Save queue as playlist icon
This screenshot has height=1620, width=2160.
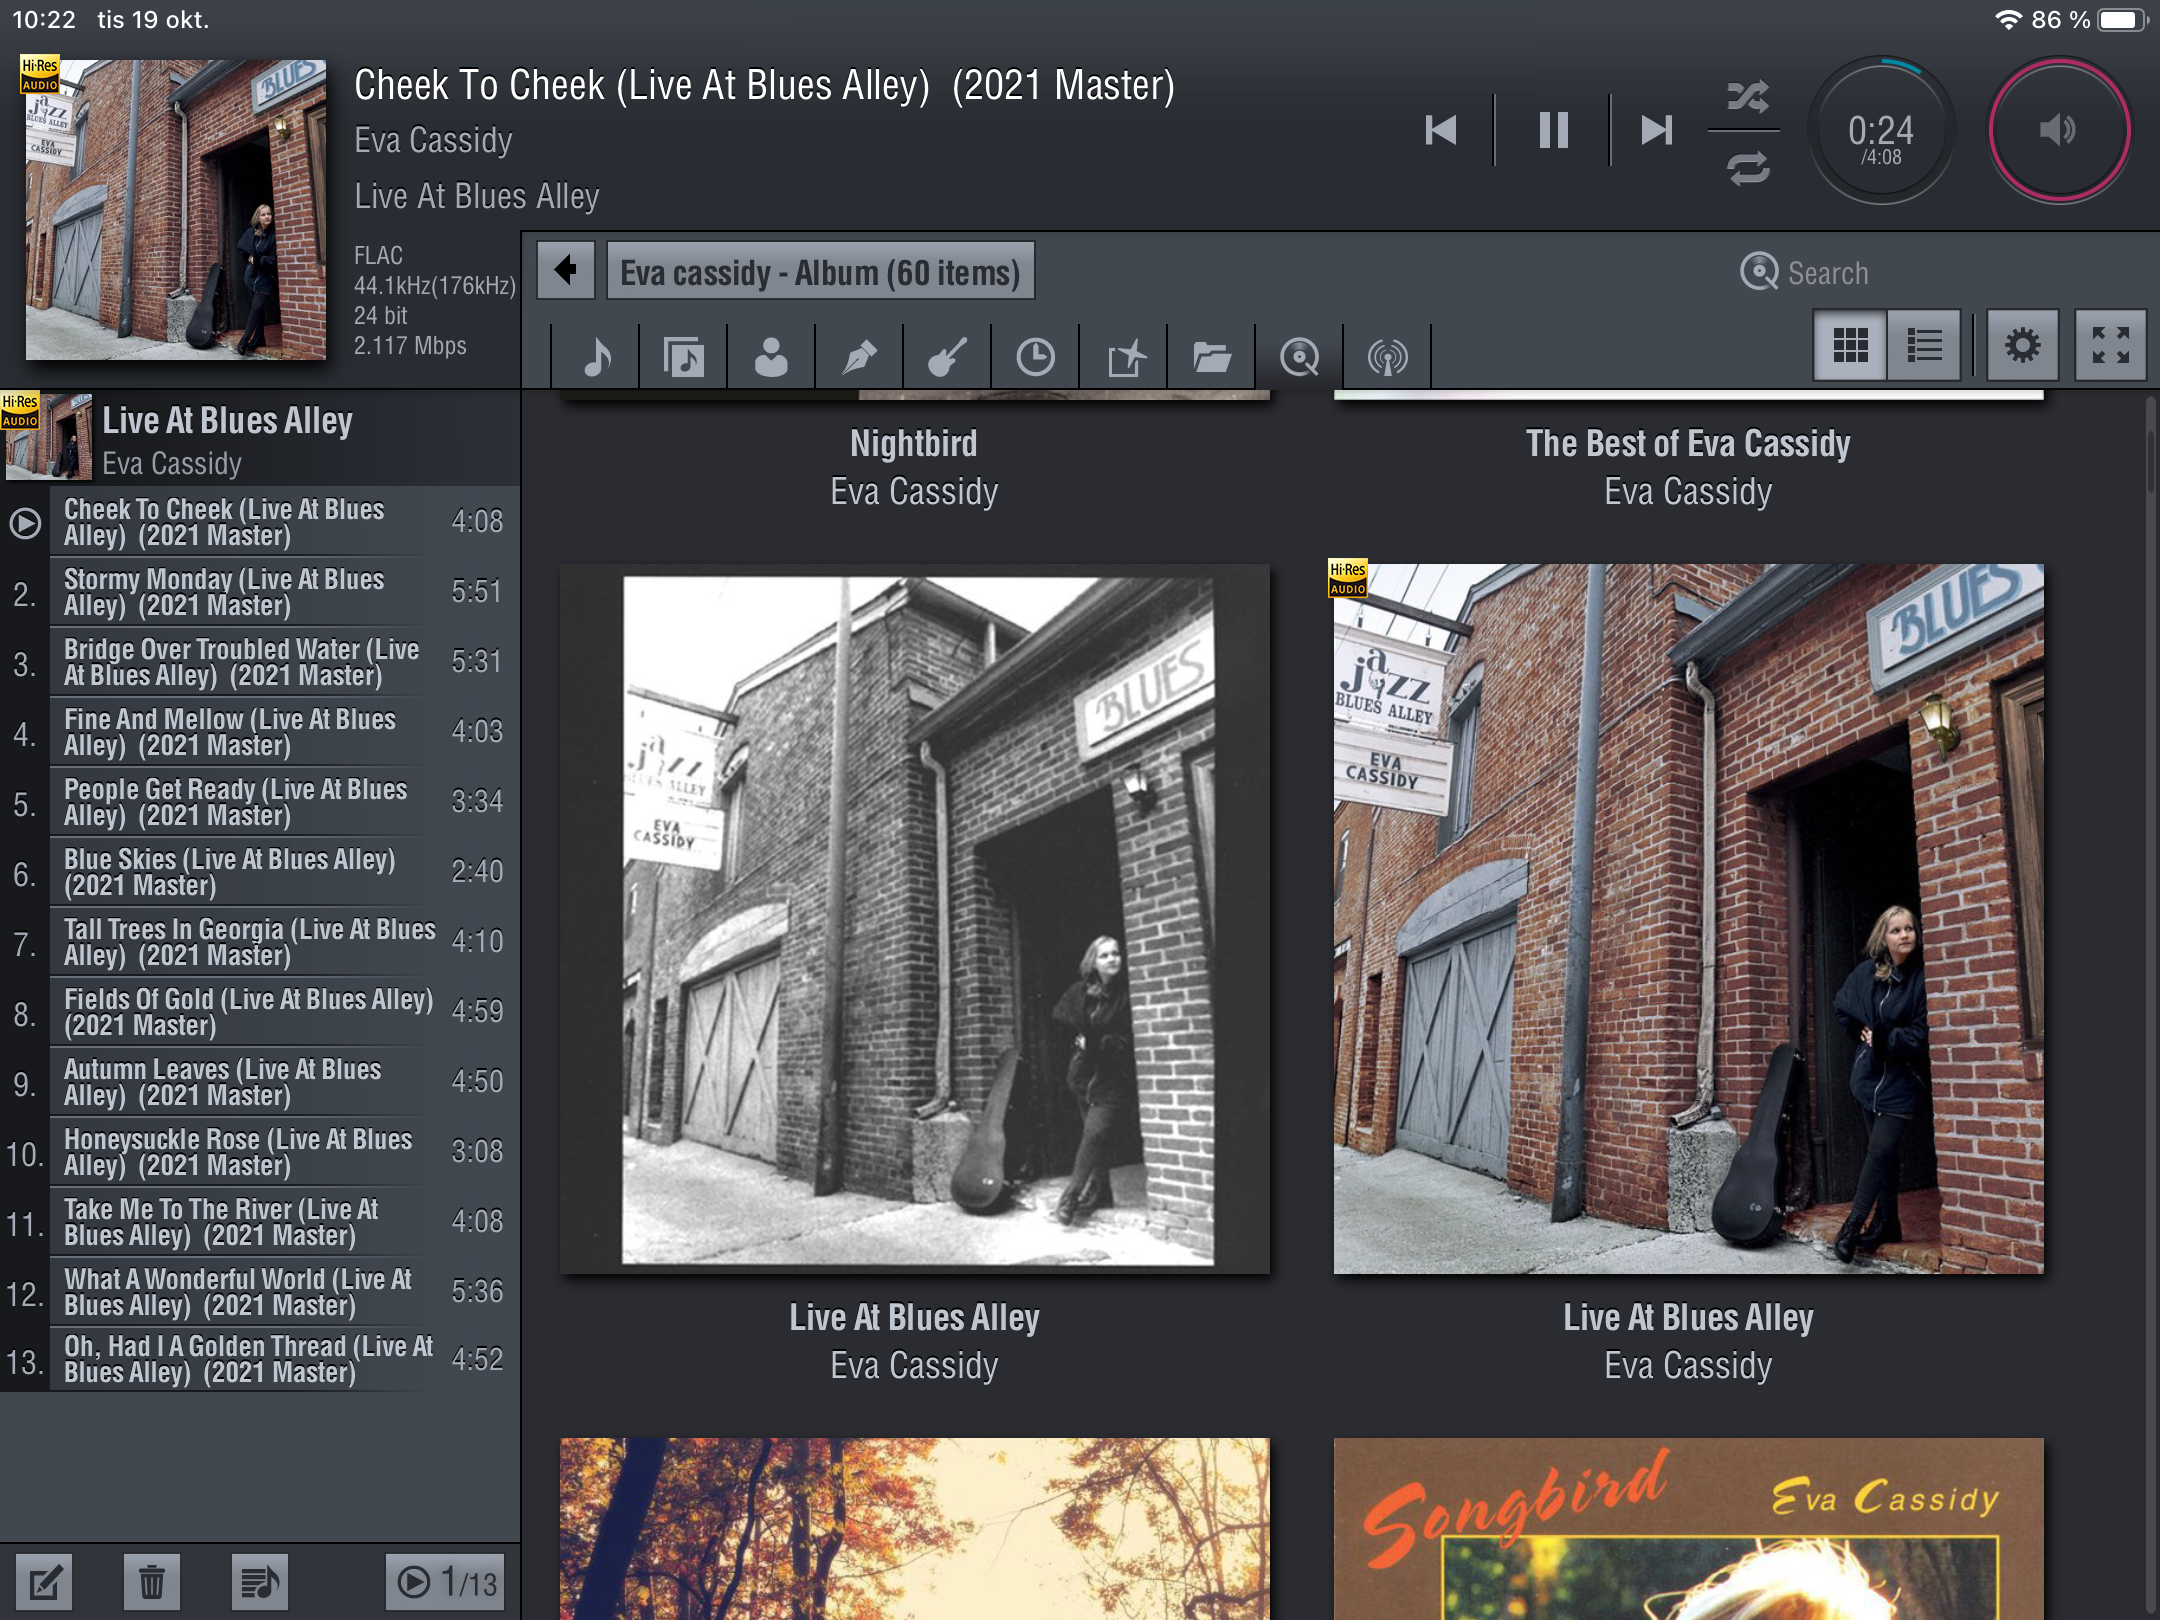coord(260,1582)
